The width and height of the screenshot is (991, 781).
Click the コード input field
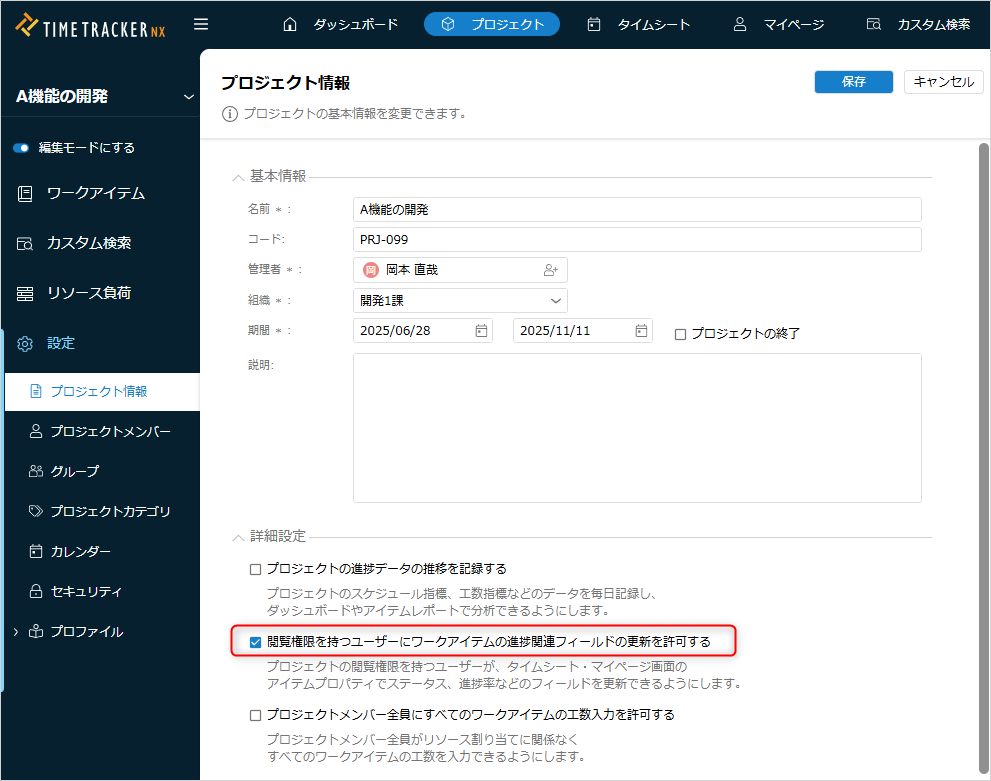[637, 240]
